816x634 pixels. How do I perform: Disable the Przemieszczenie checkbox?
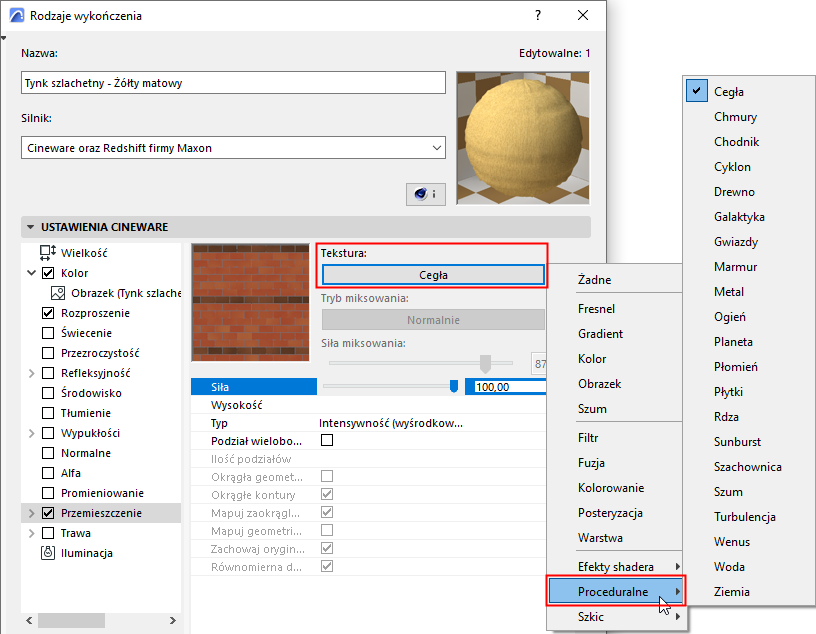pyautogui.click(x=48, y=513)
